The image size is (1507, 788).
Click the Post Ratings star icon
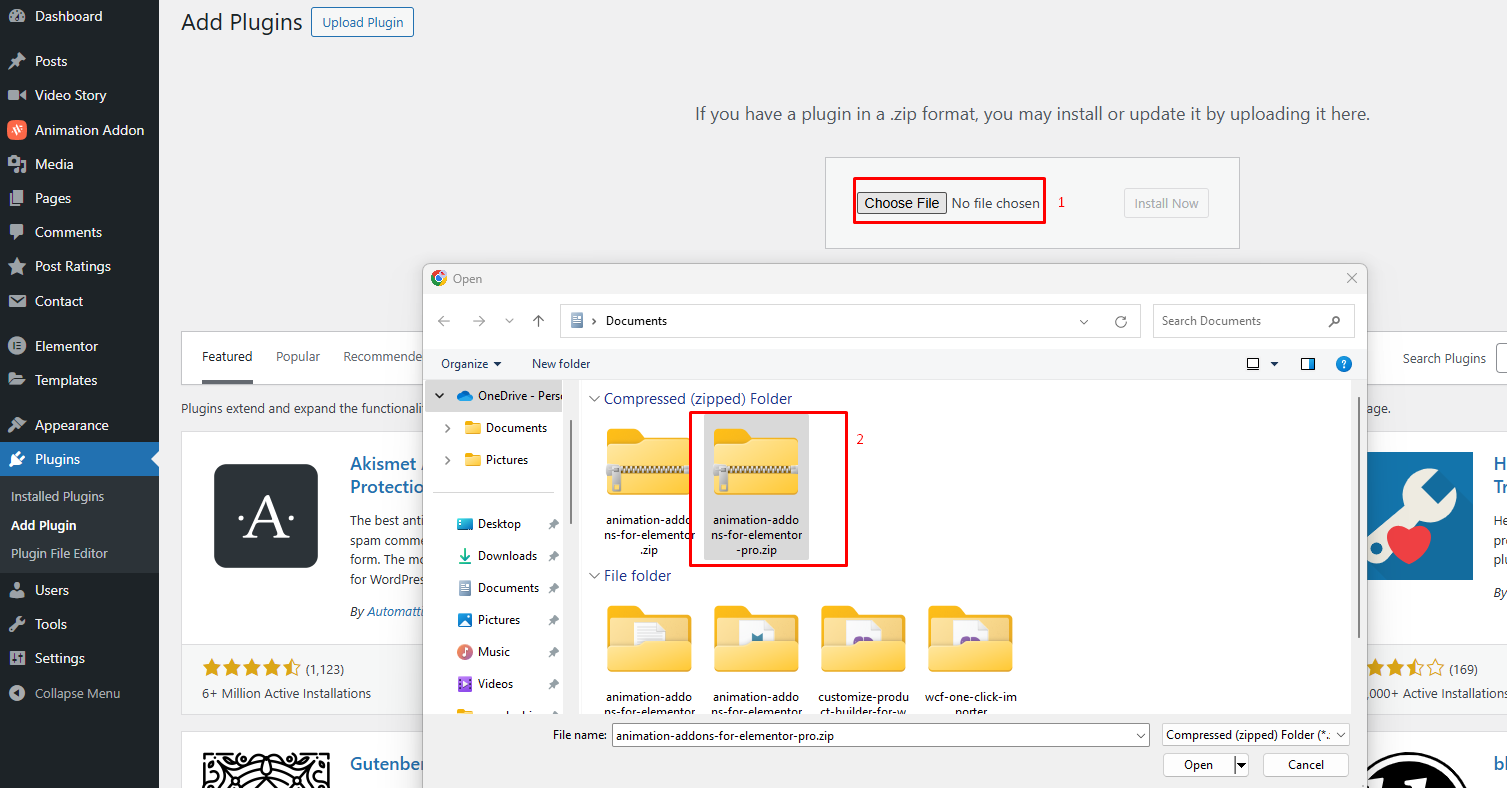(17, 266)
